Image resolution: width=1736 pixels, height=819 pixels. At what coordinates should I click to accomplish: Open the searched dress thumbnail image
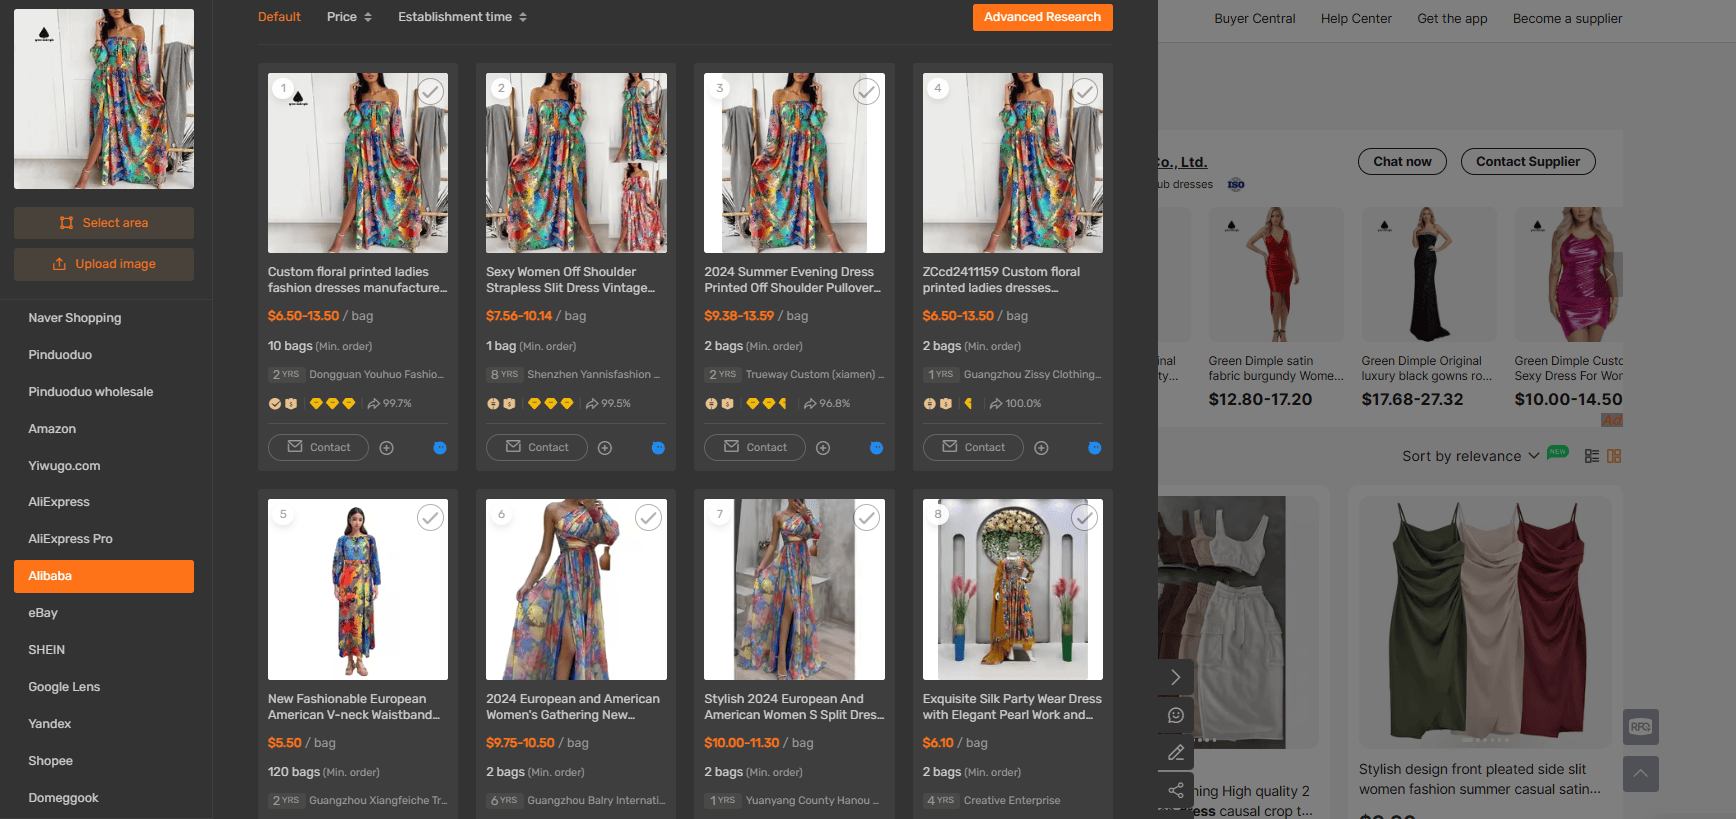tap(104, 99)
